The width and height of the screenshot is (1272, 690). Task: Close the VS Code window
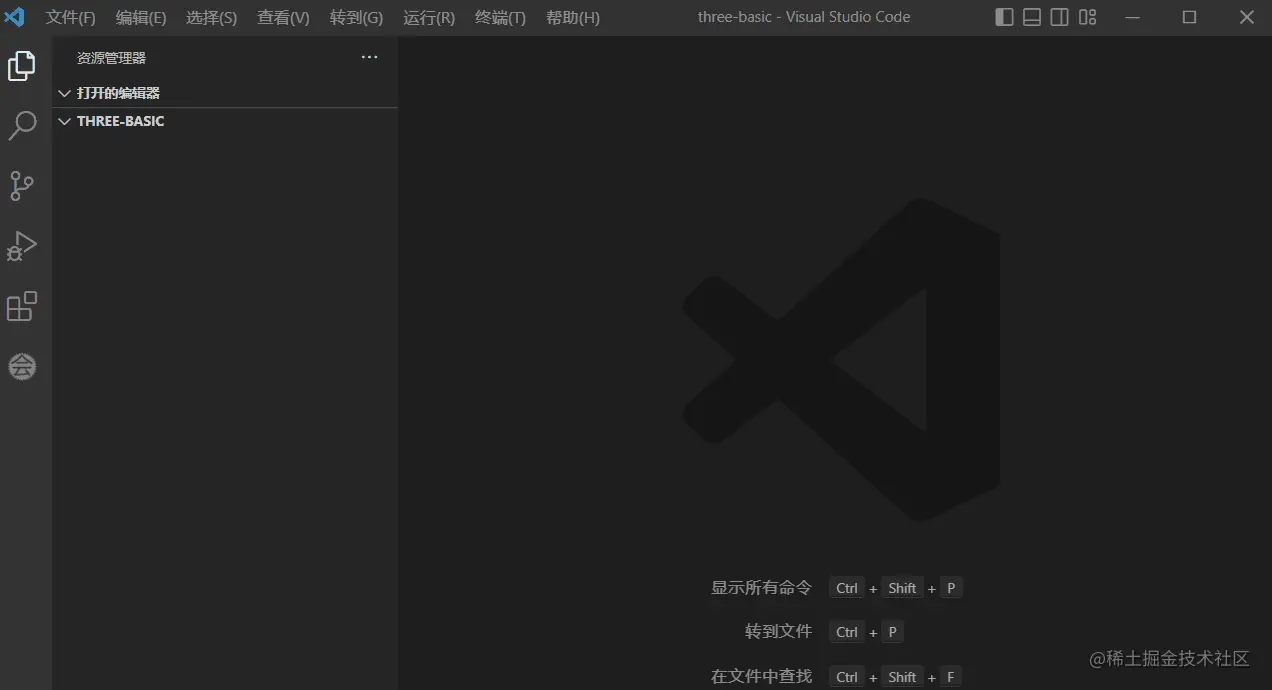1247,17
